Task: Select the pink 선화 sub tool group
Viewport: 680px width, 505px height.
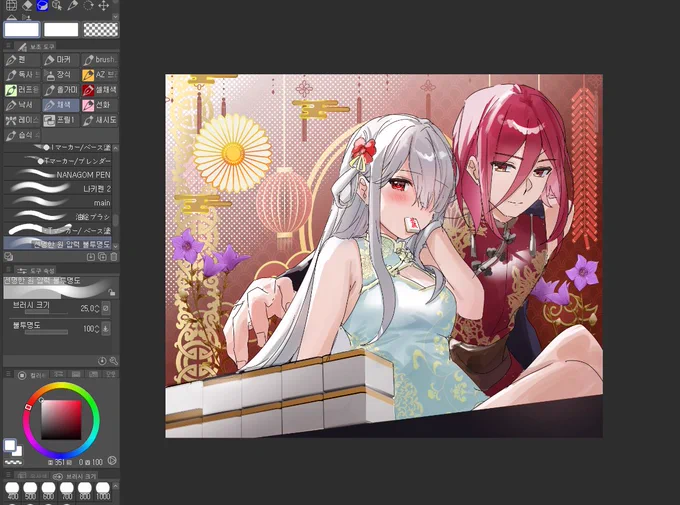Action: (x=100, y=105)
